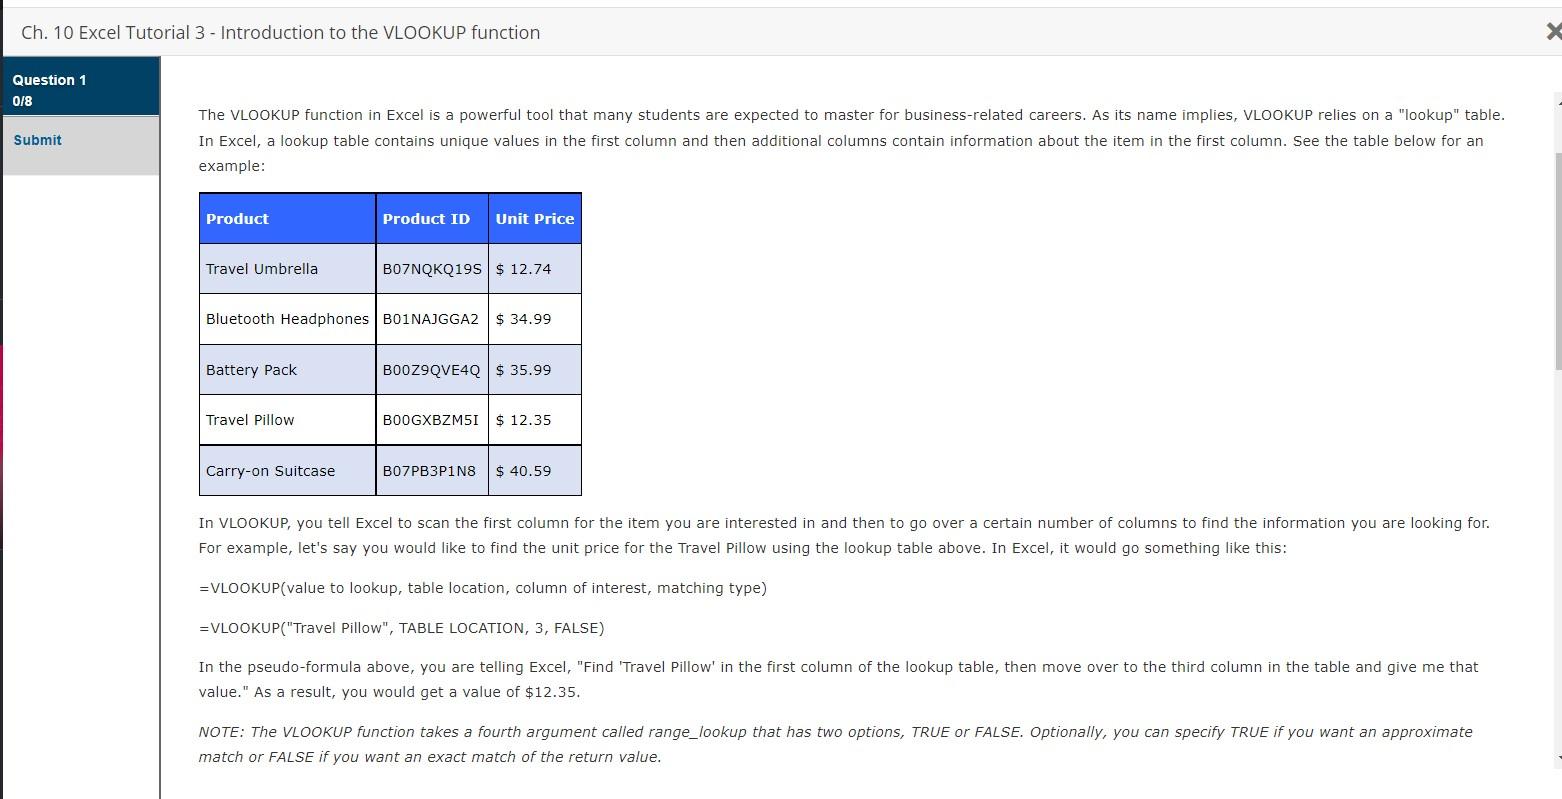Click the "Travel Pillow" VLOOKUP example formula
The height and width of the screenshot is (799, 1562).
coord(401,628)
